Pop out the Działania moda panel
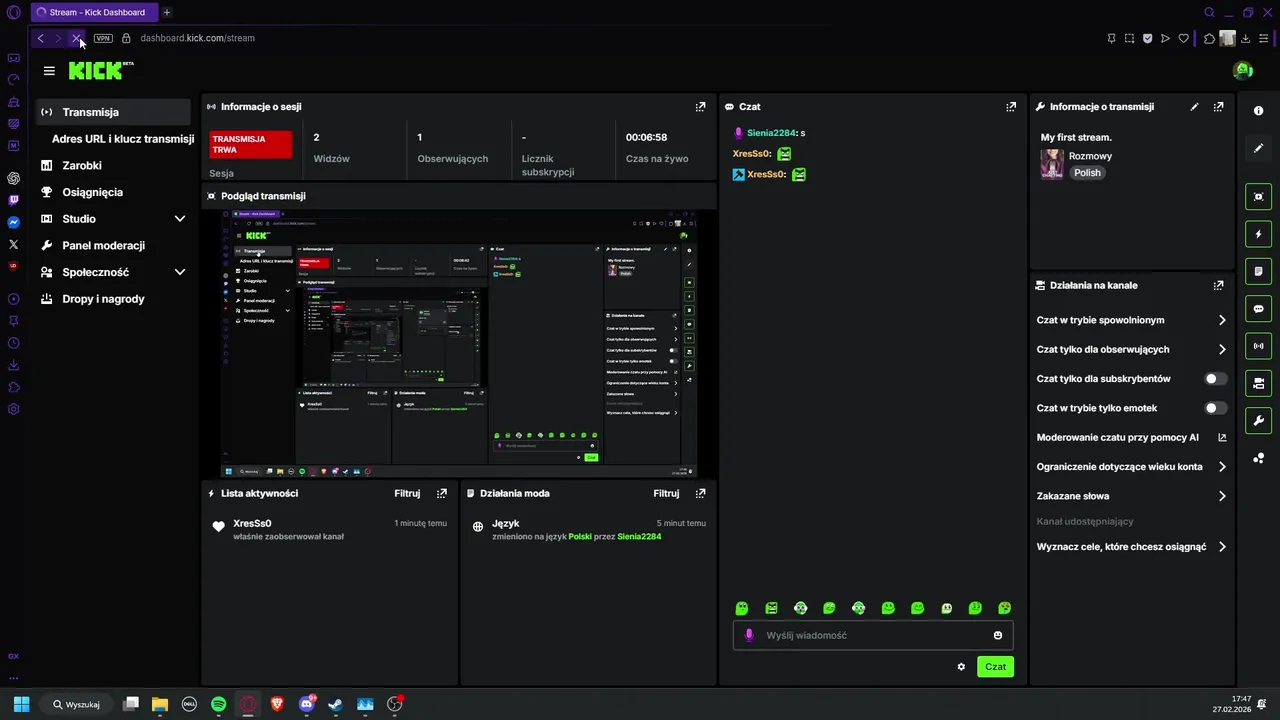 pyautogui.click(x=700, y=493)
